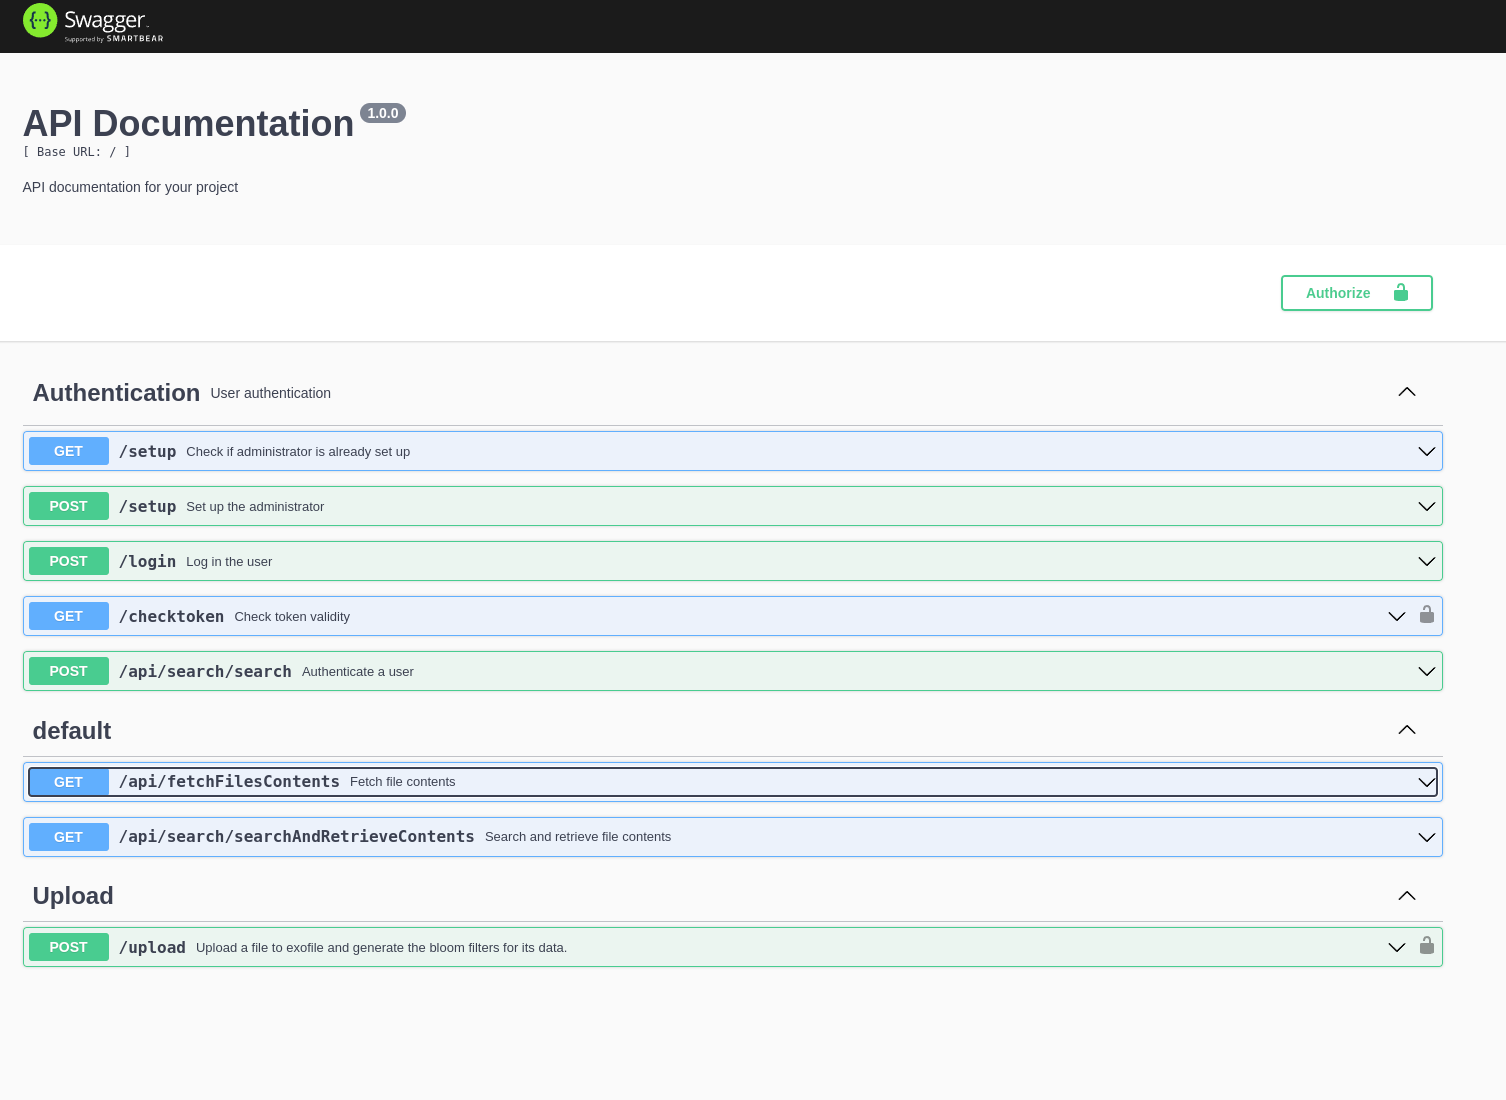Click /checktoken path text
This screenshot has width=1506, height=1100.
point(172,617)
